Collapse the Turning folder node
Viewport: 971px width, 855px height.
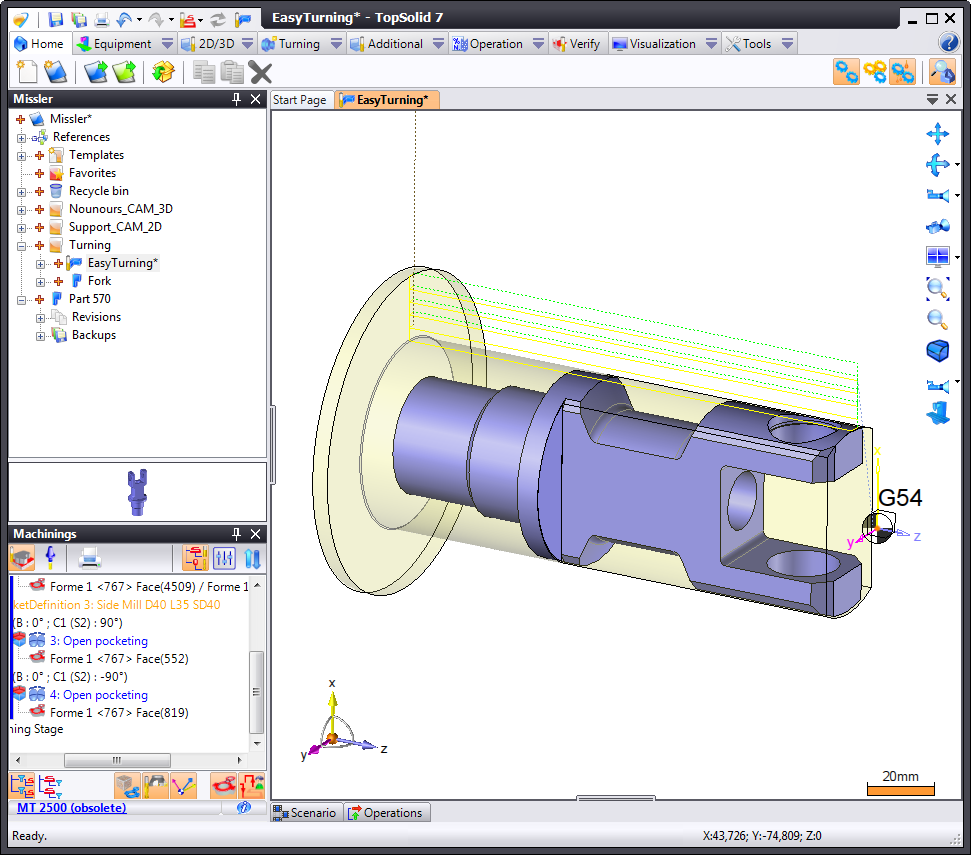[22, 245]
